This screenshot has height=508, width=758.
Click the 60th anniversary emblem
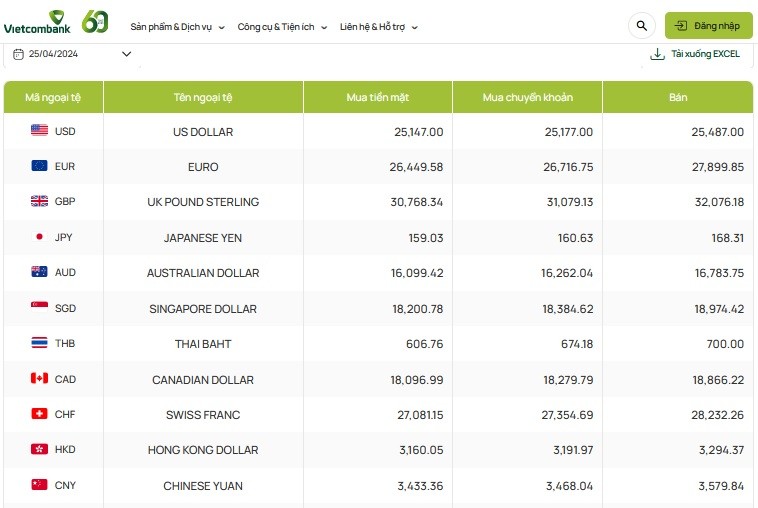95,20
